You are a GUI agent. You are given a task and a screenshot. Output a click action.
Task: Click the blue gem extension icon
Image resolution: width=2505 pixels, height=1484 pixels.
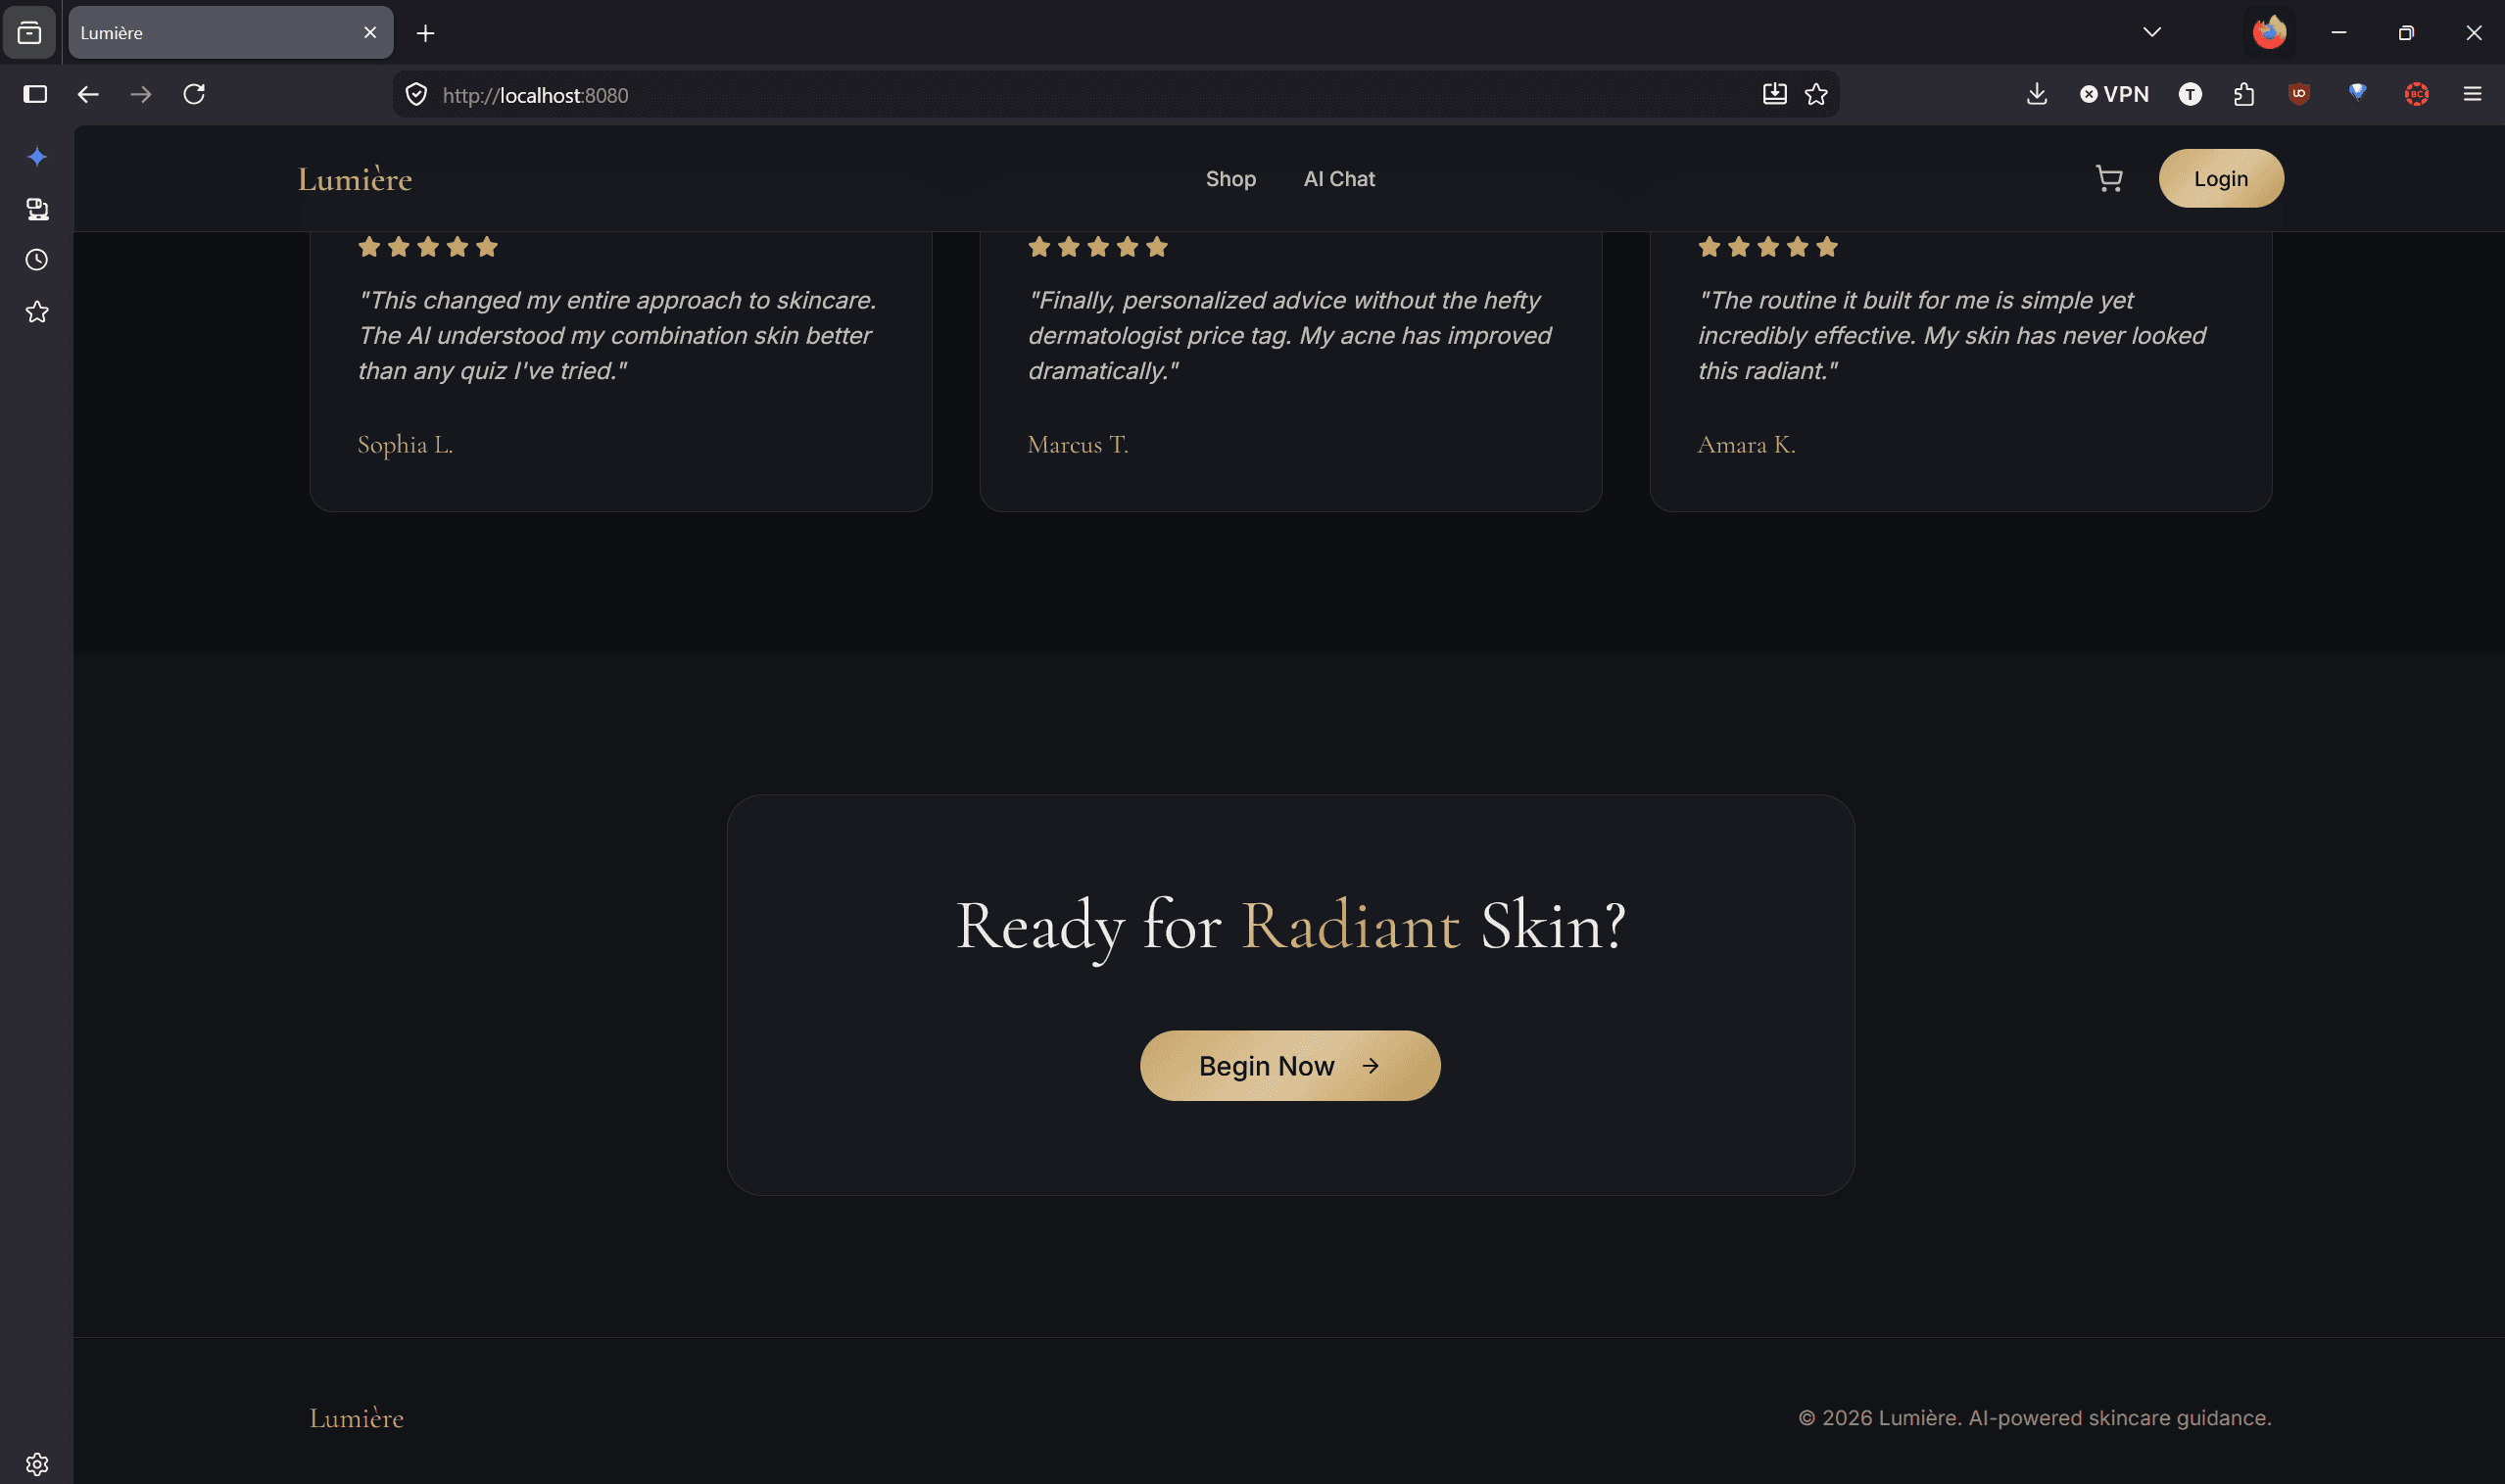click(2358, 93)
